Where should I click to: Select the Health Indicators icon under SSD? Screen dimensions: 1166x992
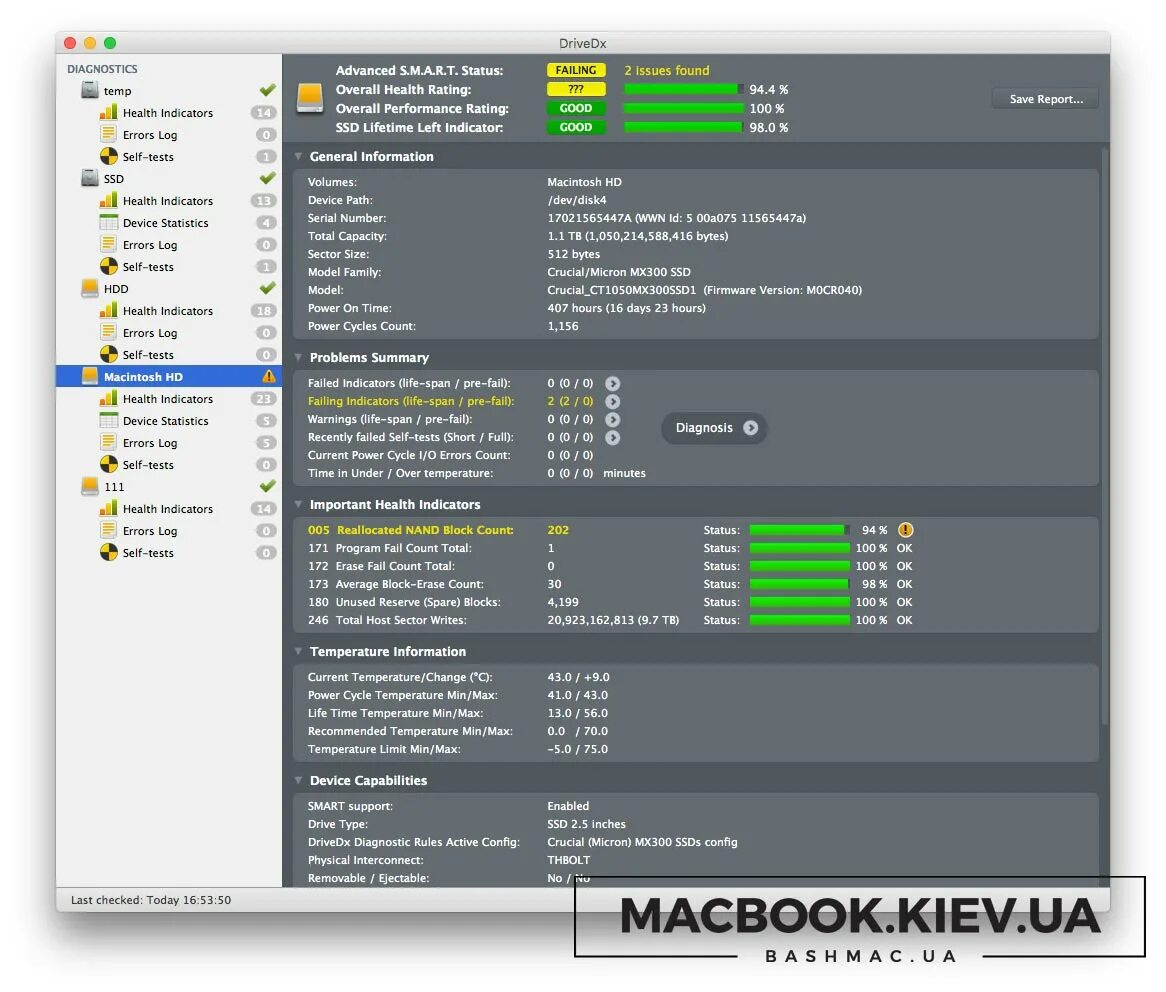point(107,200)
